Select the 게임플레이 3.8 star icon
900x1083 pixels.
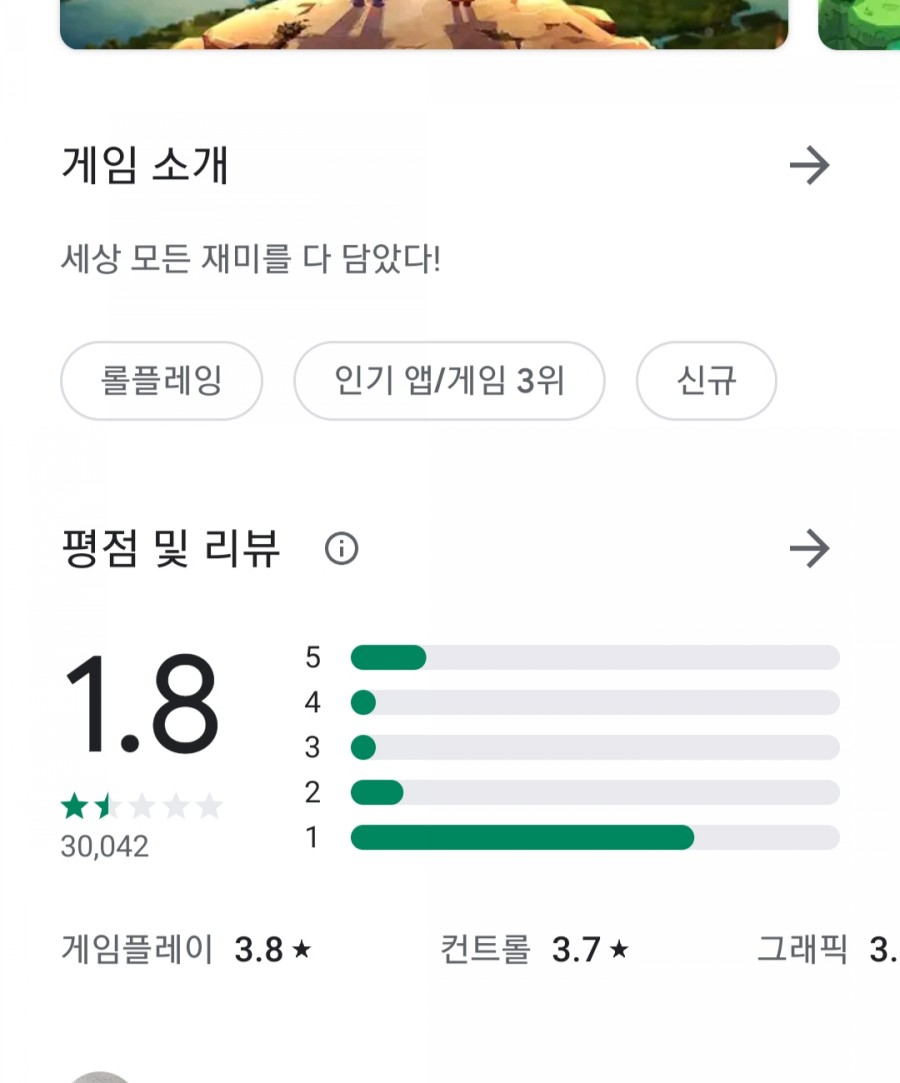pos(302,950)
